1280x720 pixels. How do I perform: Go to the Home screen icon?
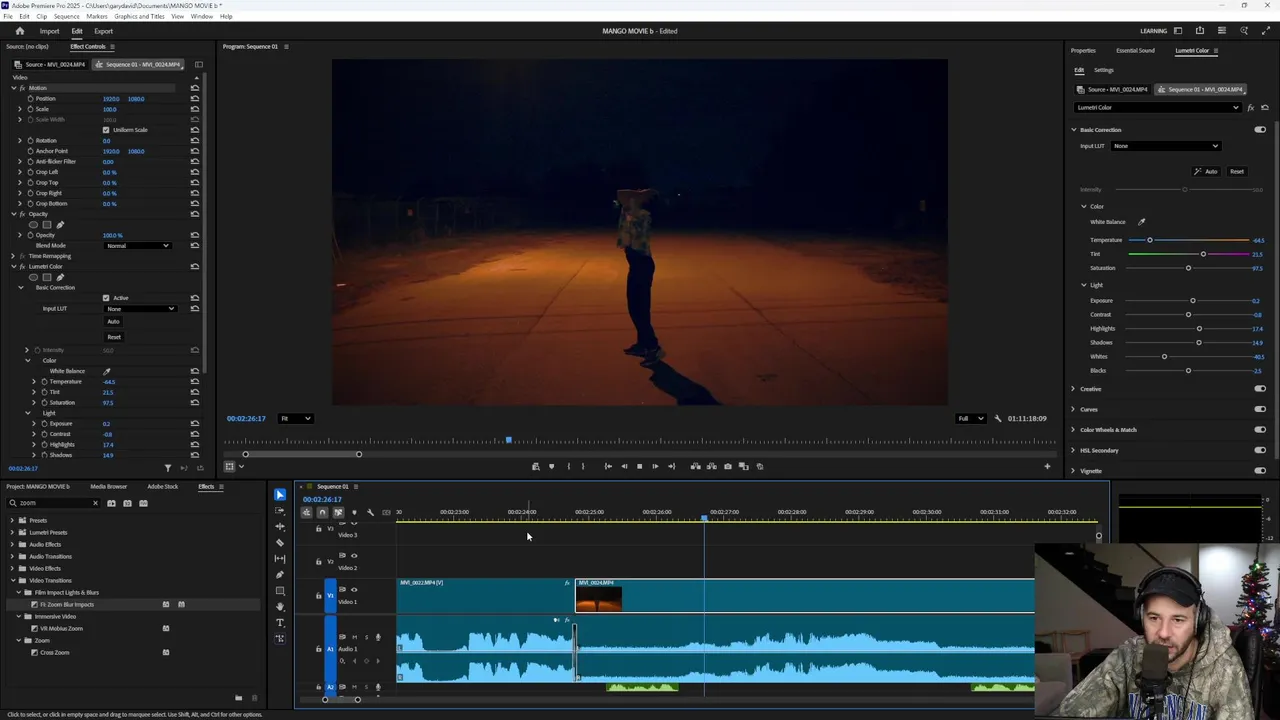click(x=19, y=31)
